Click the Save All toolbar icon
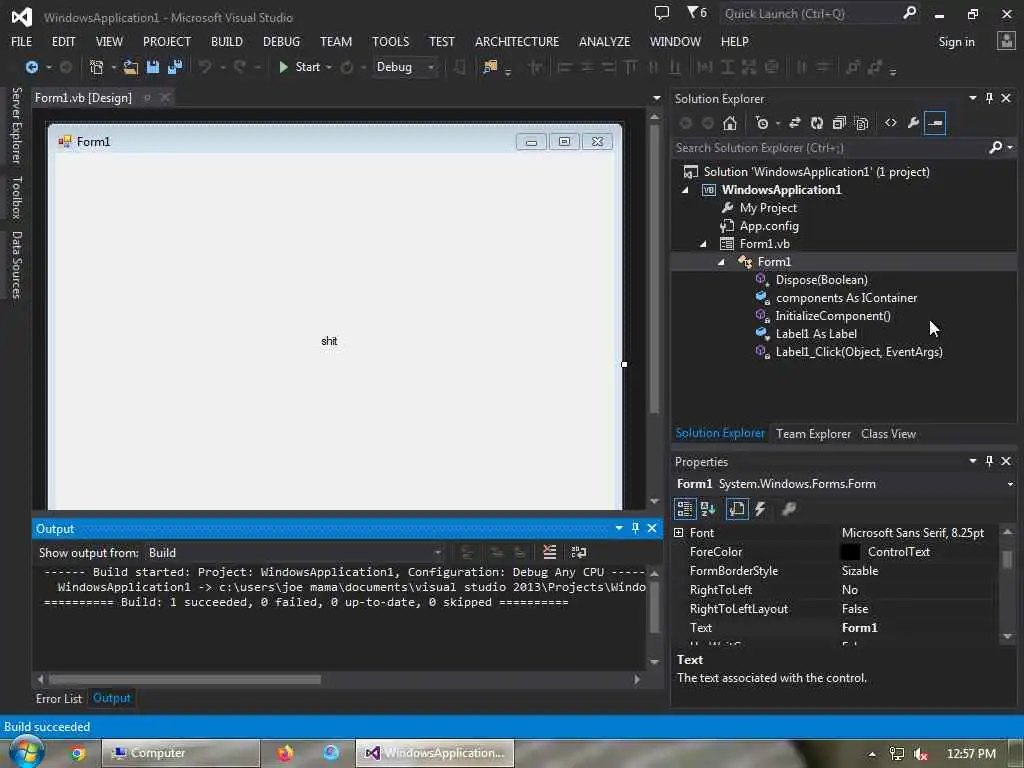 pyautogui.click(x=175, y=67)
